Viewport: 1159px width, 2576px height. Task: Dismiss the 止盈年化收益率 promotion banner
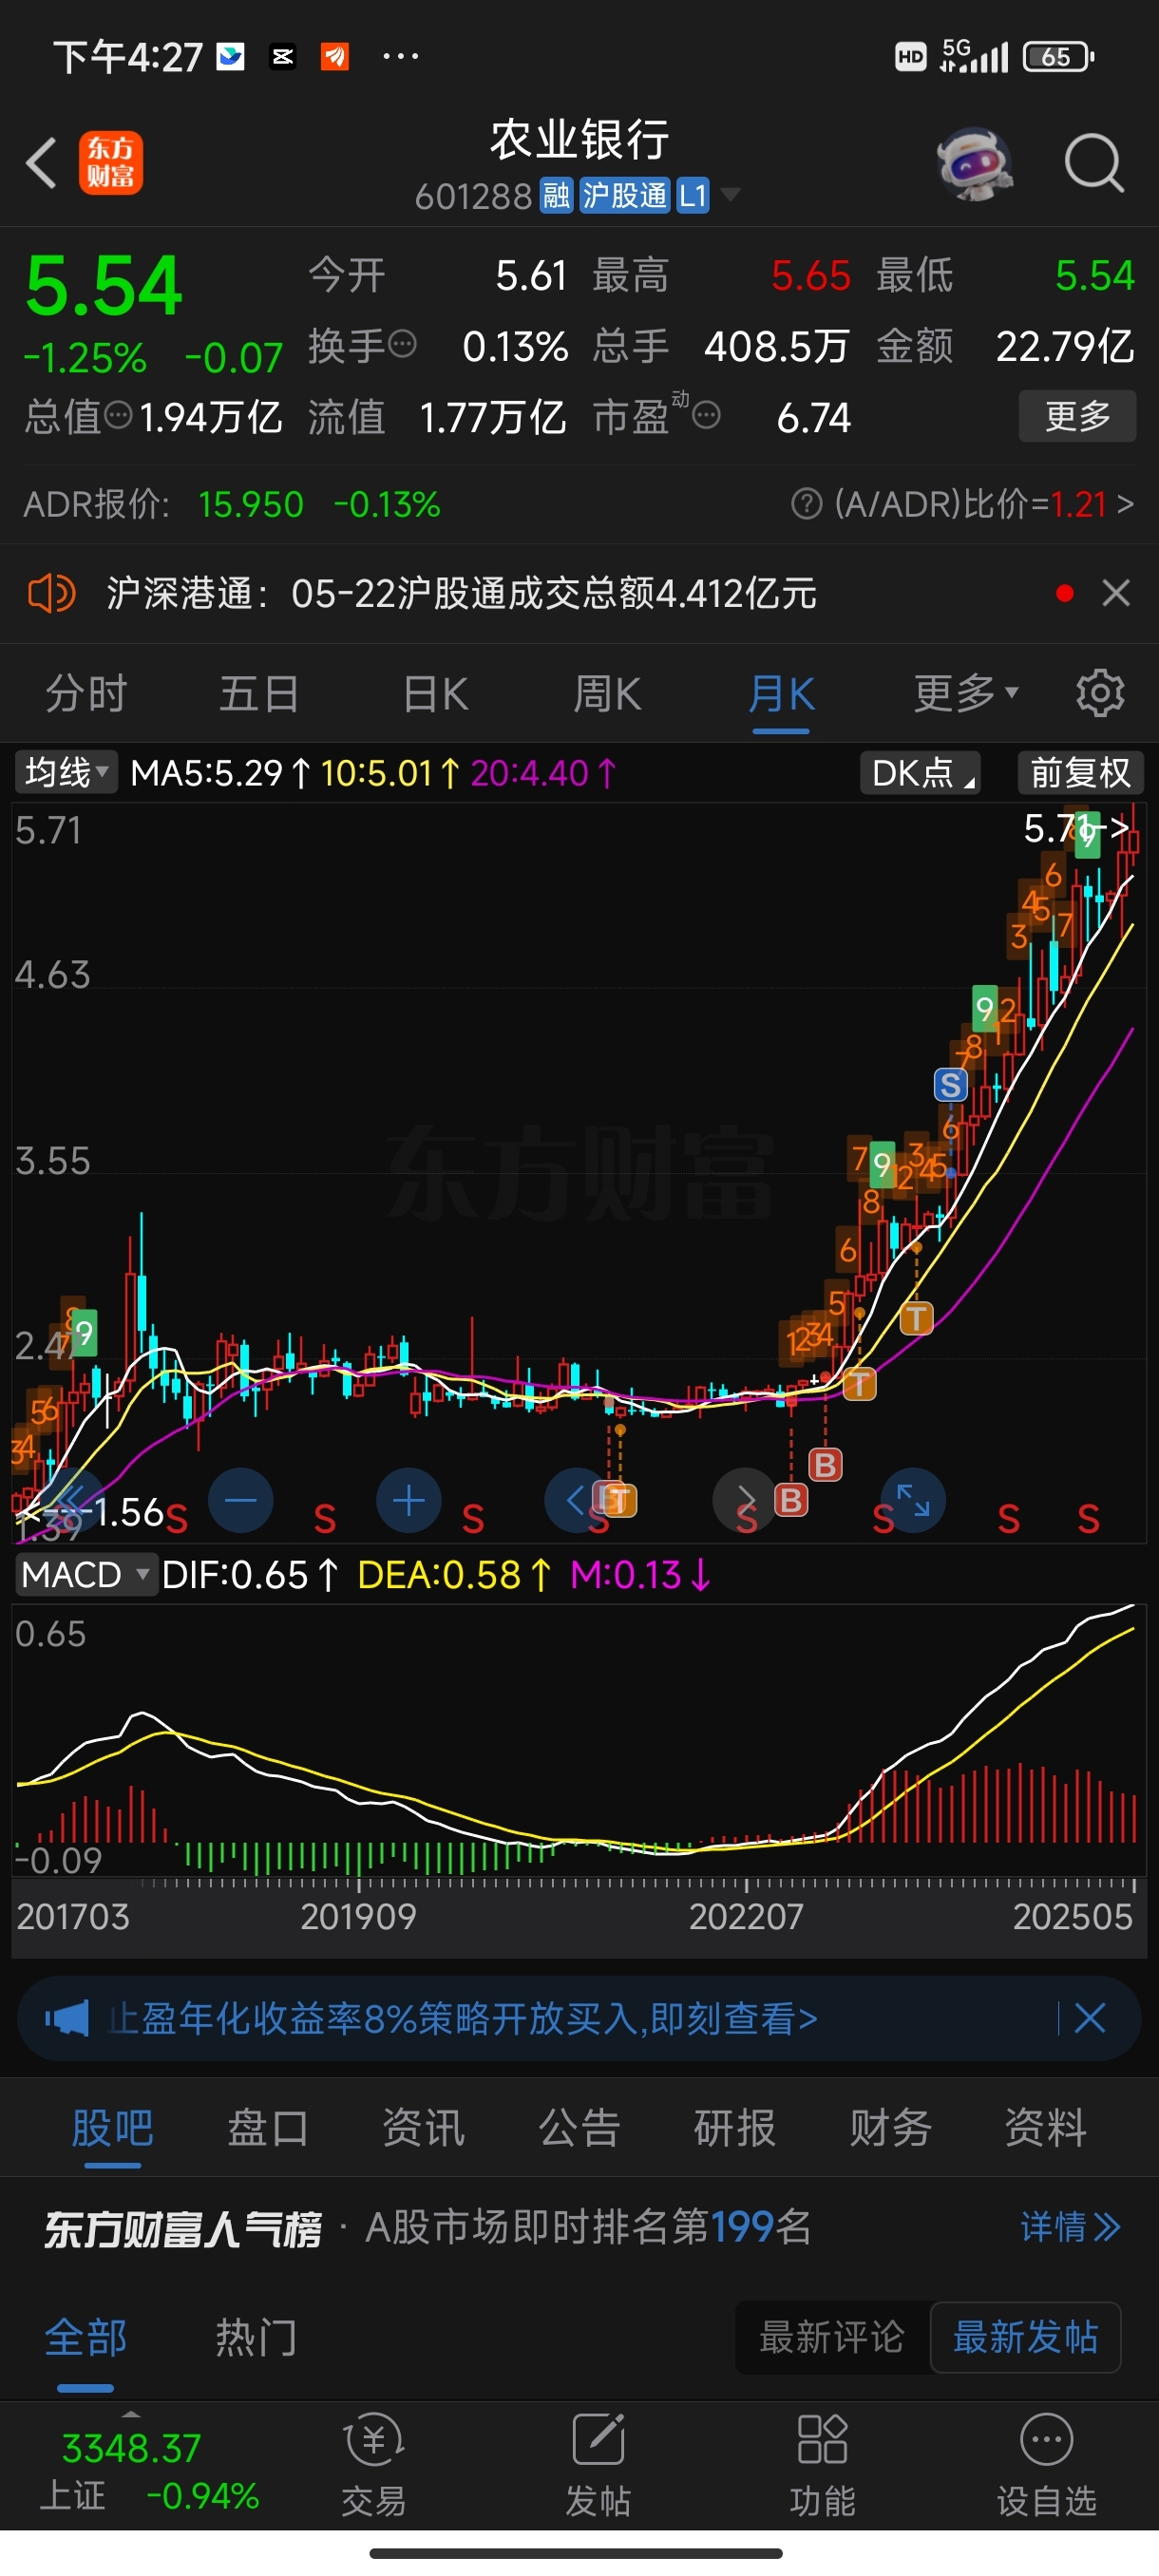point(1089,2018)
